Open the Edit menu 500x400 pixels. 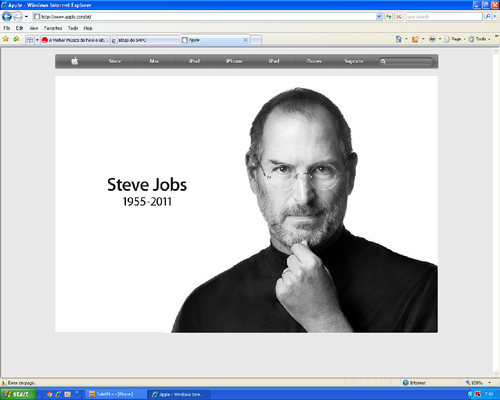coord(19,28)
